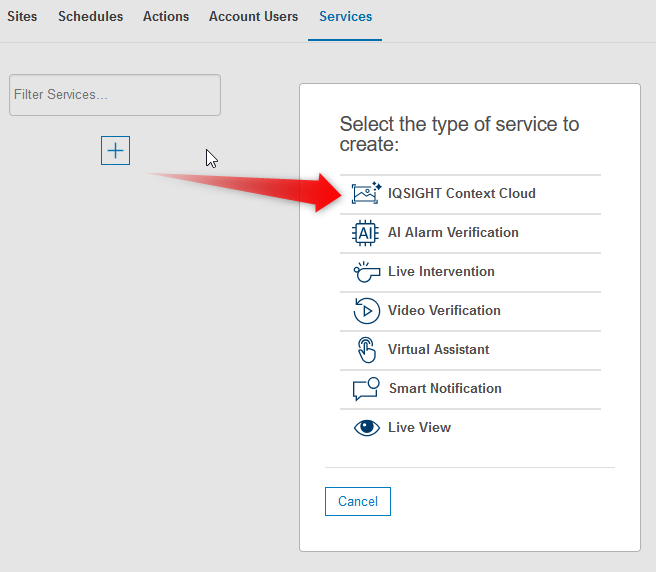Switch to the Schedules tab
This screenshot has height=572, width=656.
click(x=90, y=16)
